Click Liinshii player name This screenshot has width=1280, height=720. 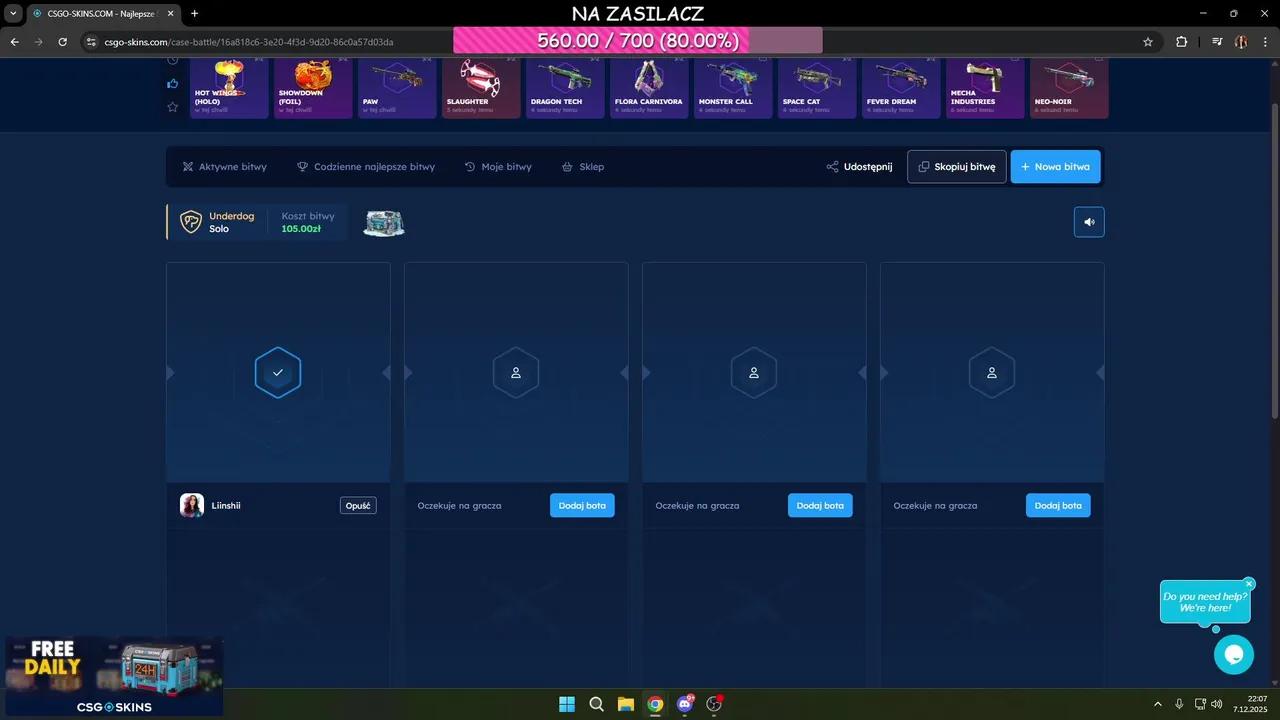coord(226,506)
